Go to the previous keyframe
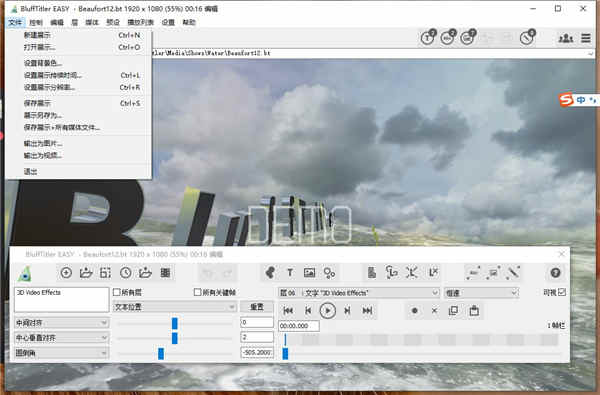 308,311
